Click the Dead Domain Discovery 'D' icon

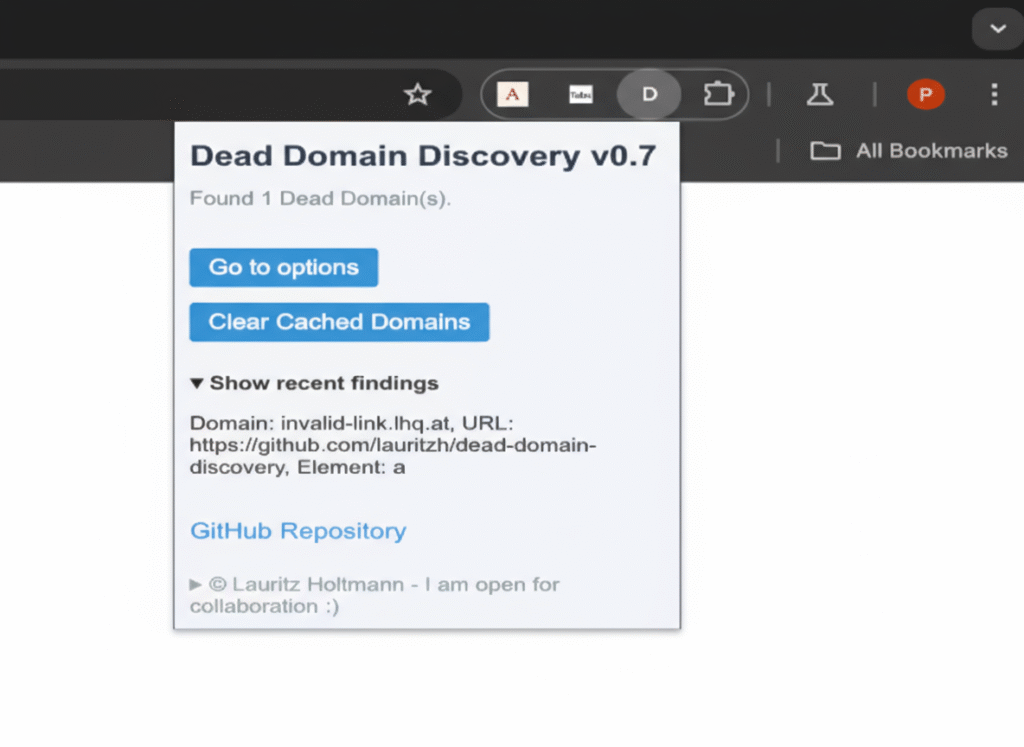pos(649,94)
